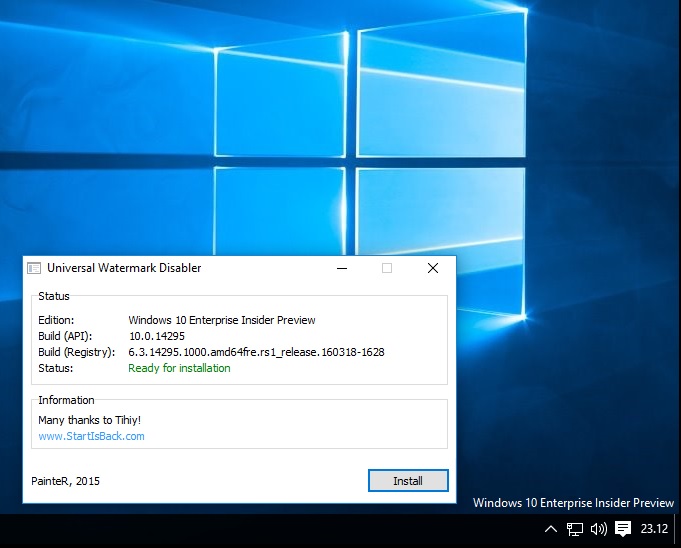This screenshot has width=681, height=548.
Task: Minimize the Universal Watermark Disabler window
Action: coord(342,268)
